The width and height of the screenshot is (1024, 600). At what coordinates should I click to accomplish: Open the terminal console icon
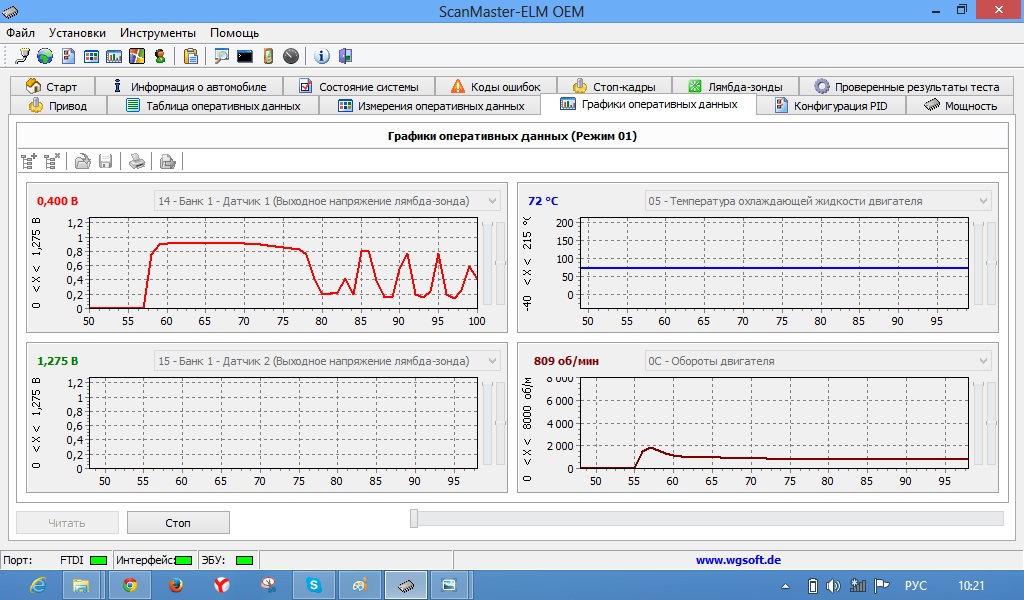click(244, 56)
